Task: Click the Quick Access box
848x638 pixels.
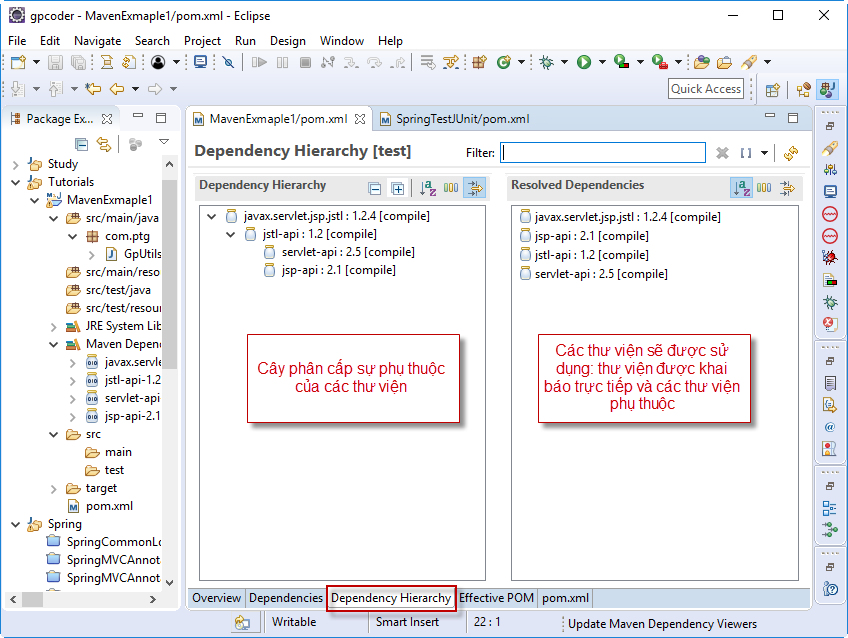Action: click(x=705, y=89)
